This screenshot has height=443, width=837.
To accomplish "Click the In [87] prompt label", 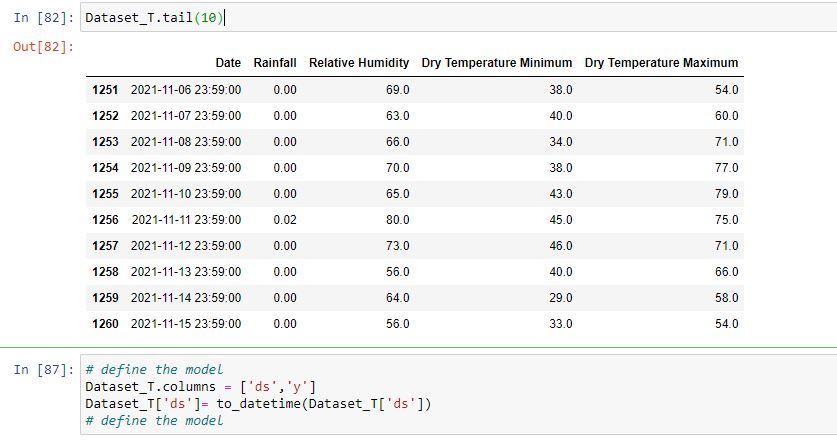I will [x=44, y=369].
